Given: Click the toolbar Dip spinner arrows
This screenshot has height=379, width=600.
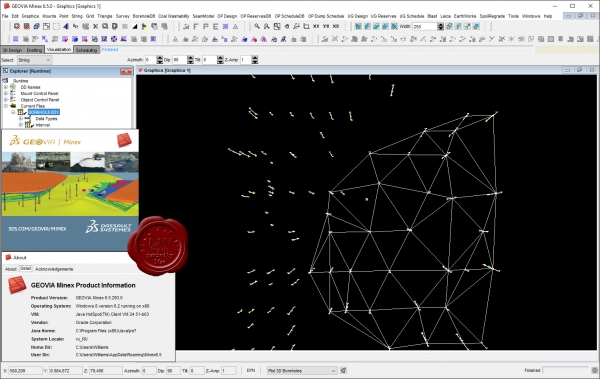Looking at the screenshot, I should point(190,60).
